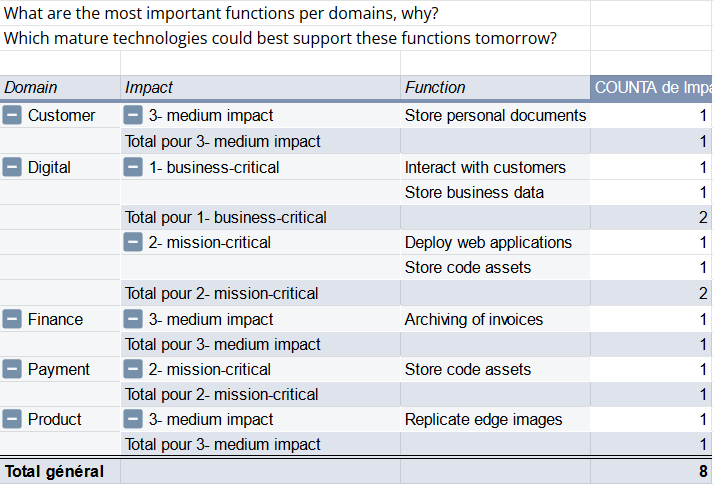Image resolution: width=713 pixels, height=484 pixels.
Task: Collapse Finance's 3- medium impact group
Action: [x=133, y=319]
